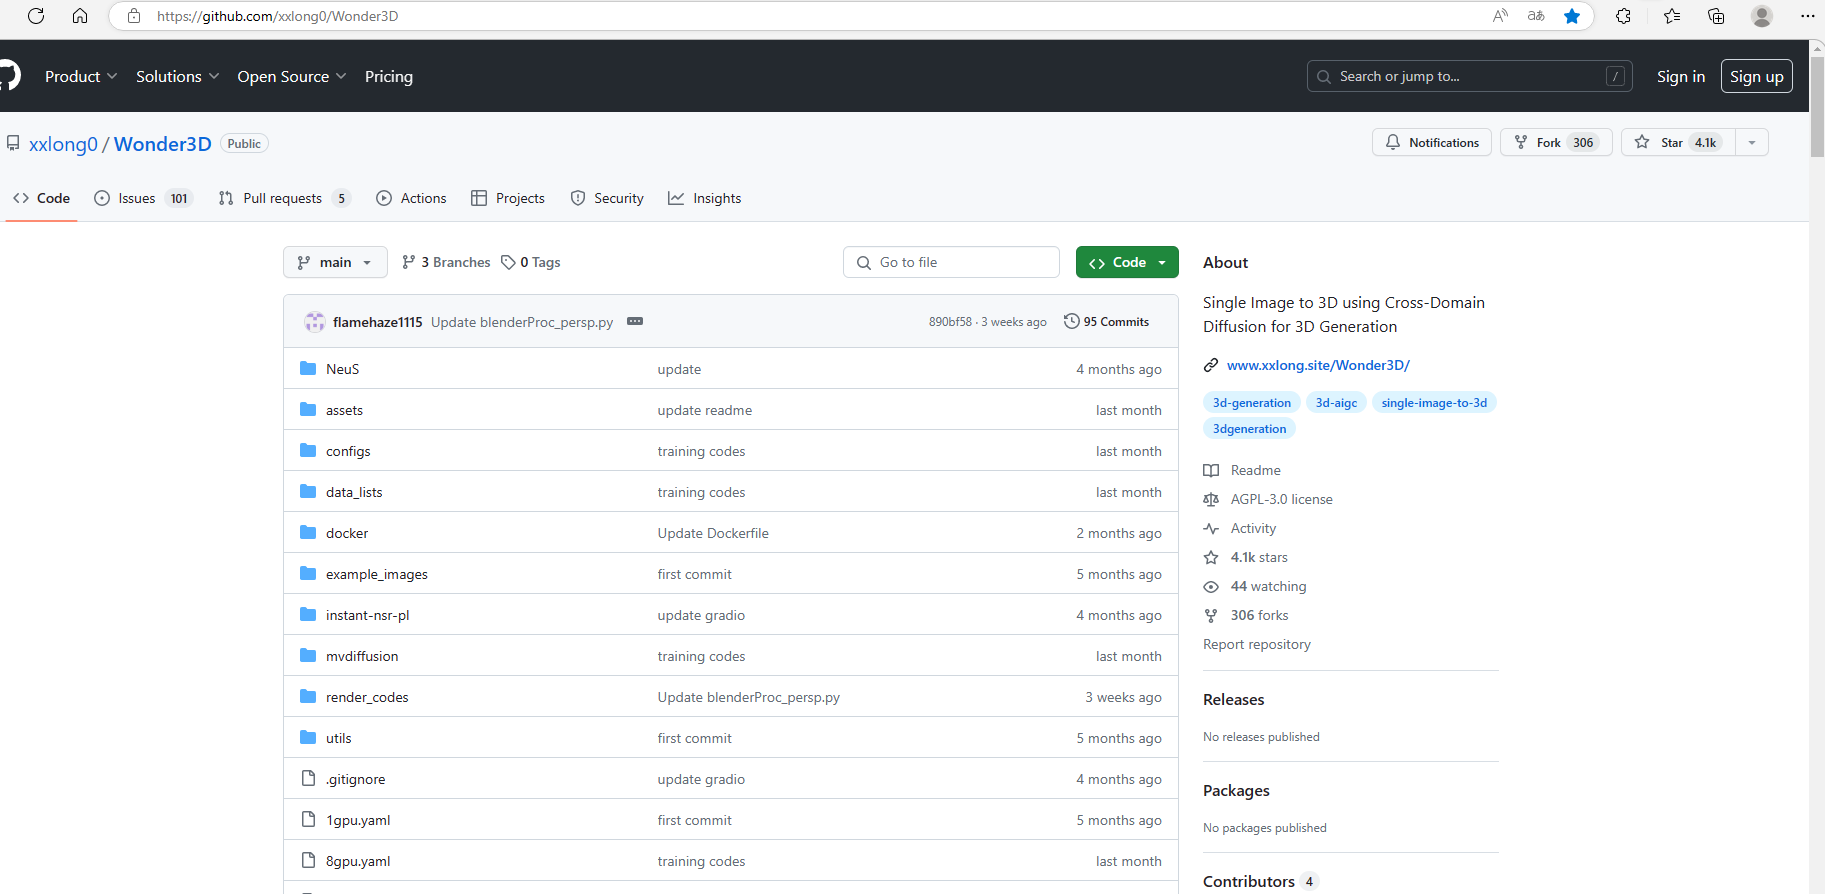Viewport: 1825px width, 894px height.
Task: Go to browser home page icon
Action: pos(80,16)
